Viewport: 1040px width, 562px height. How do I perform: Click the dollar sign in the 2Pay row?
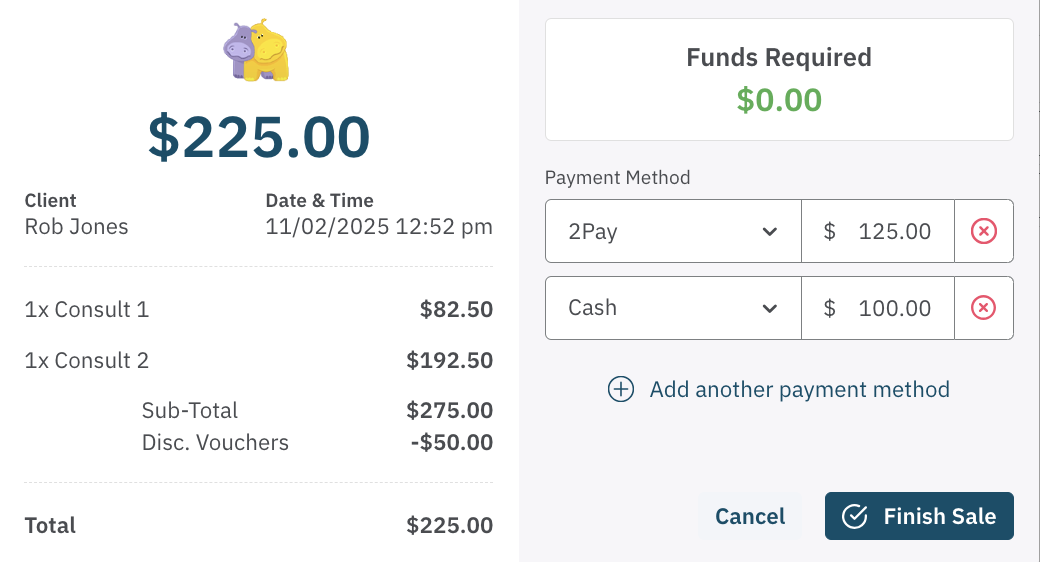tap(829, 232)
